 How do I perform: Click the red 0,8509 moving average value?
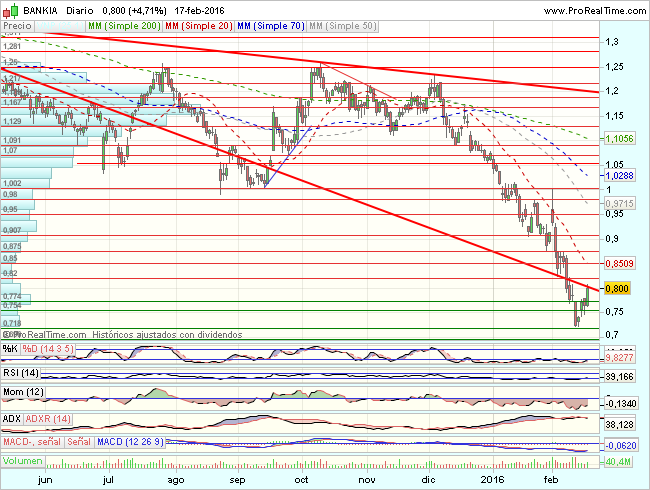click(x=620, y=263)
